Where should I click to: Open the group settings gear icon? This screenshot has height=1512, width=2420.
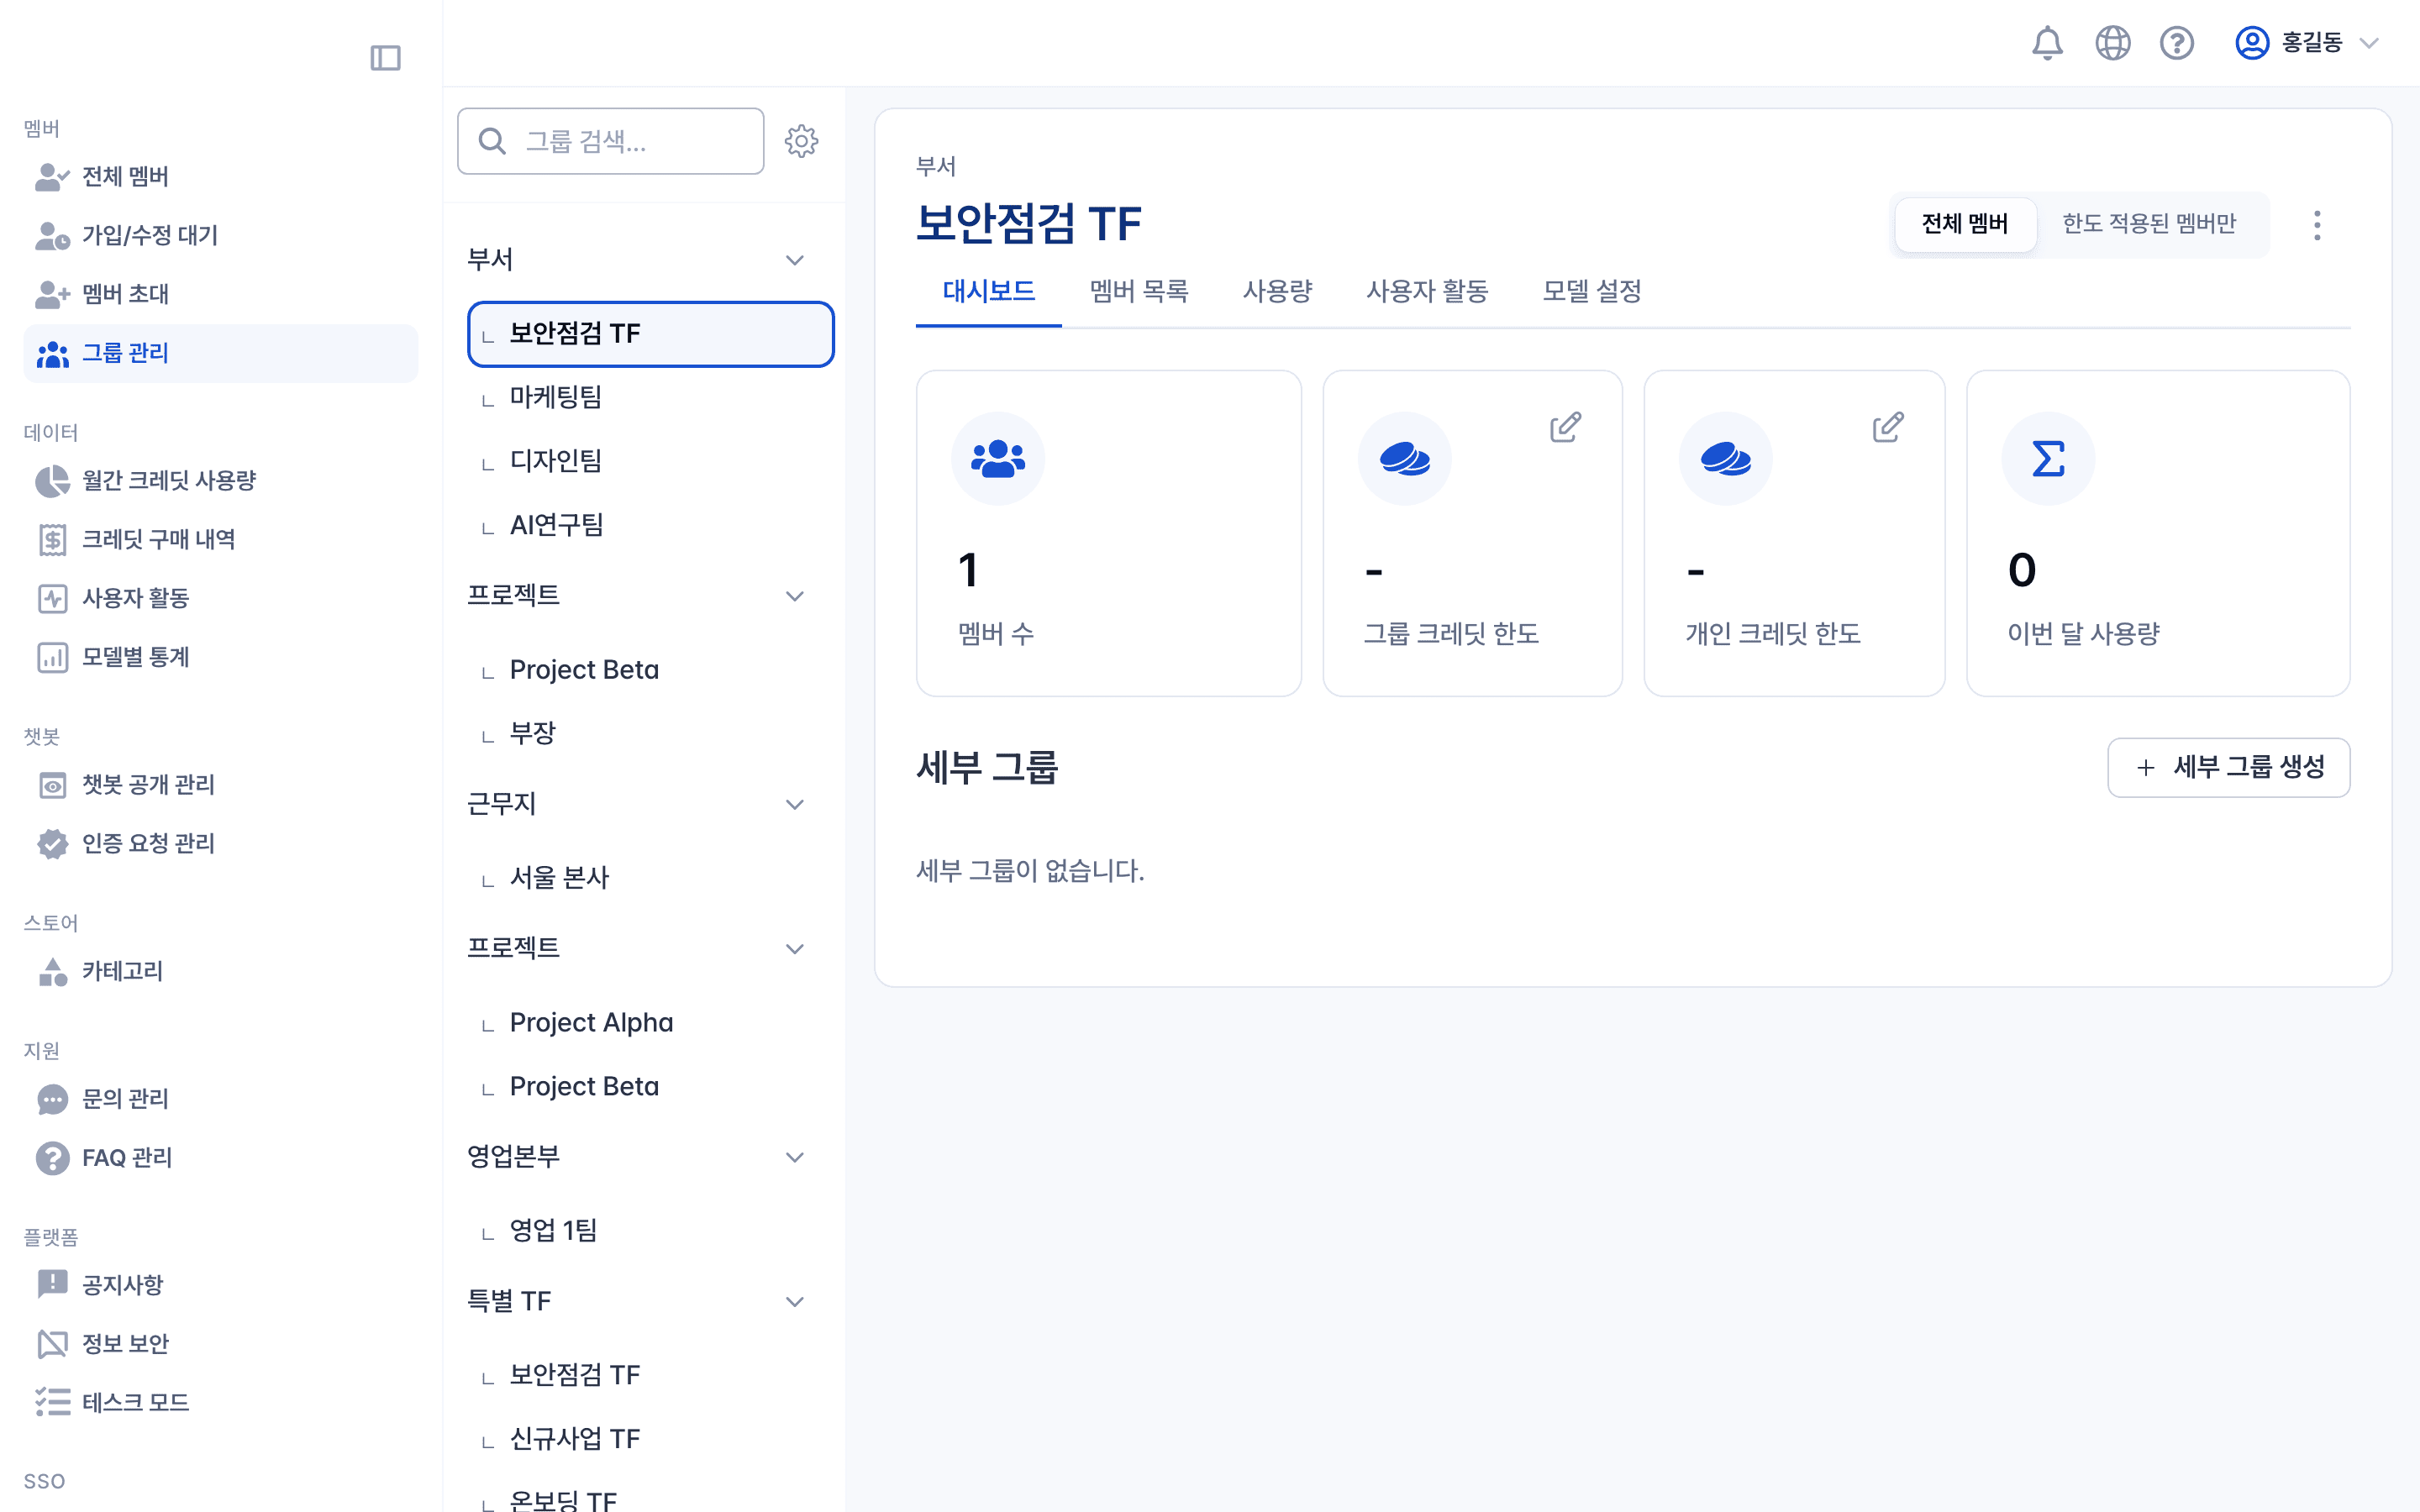click(x=802, y=141)
